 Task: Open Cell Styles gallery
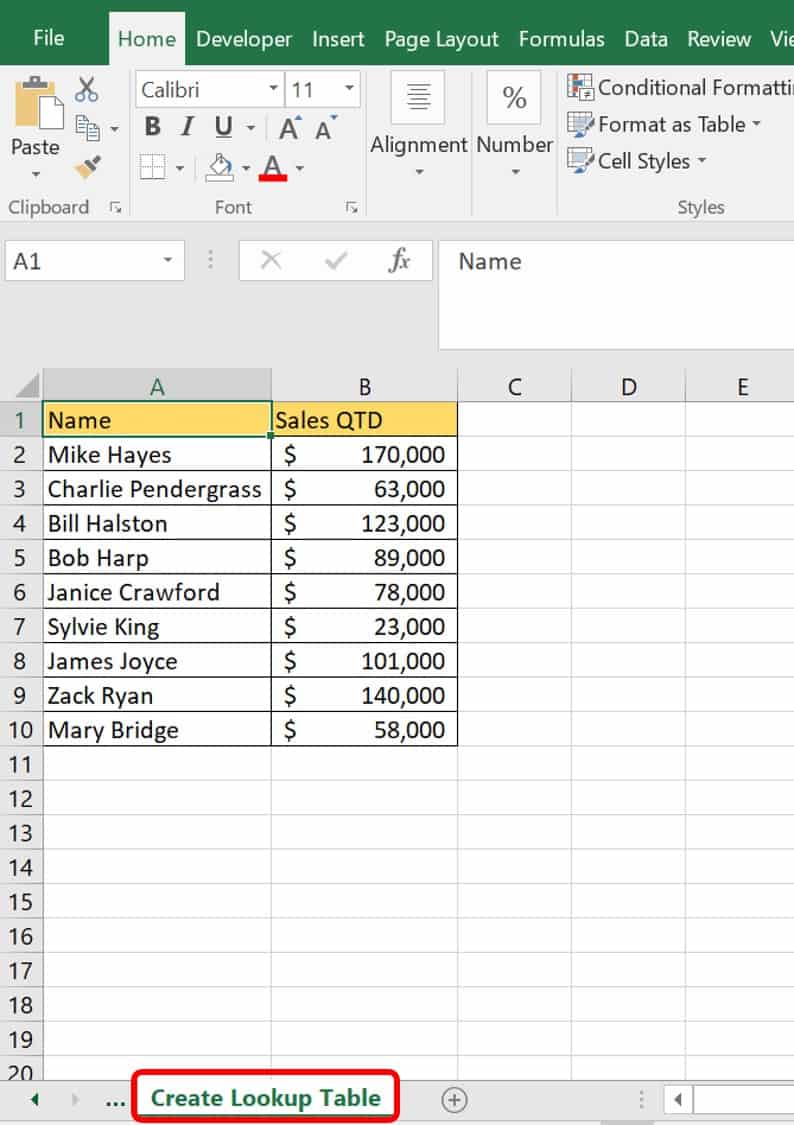pyautogui.click(x=637, y=161)
